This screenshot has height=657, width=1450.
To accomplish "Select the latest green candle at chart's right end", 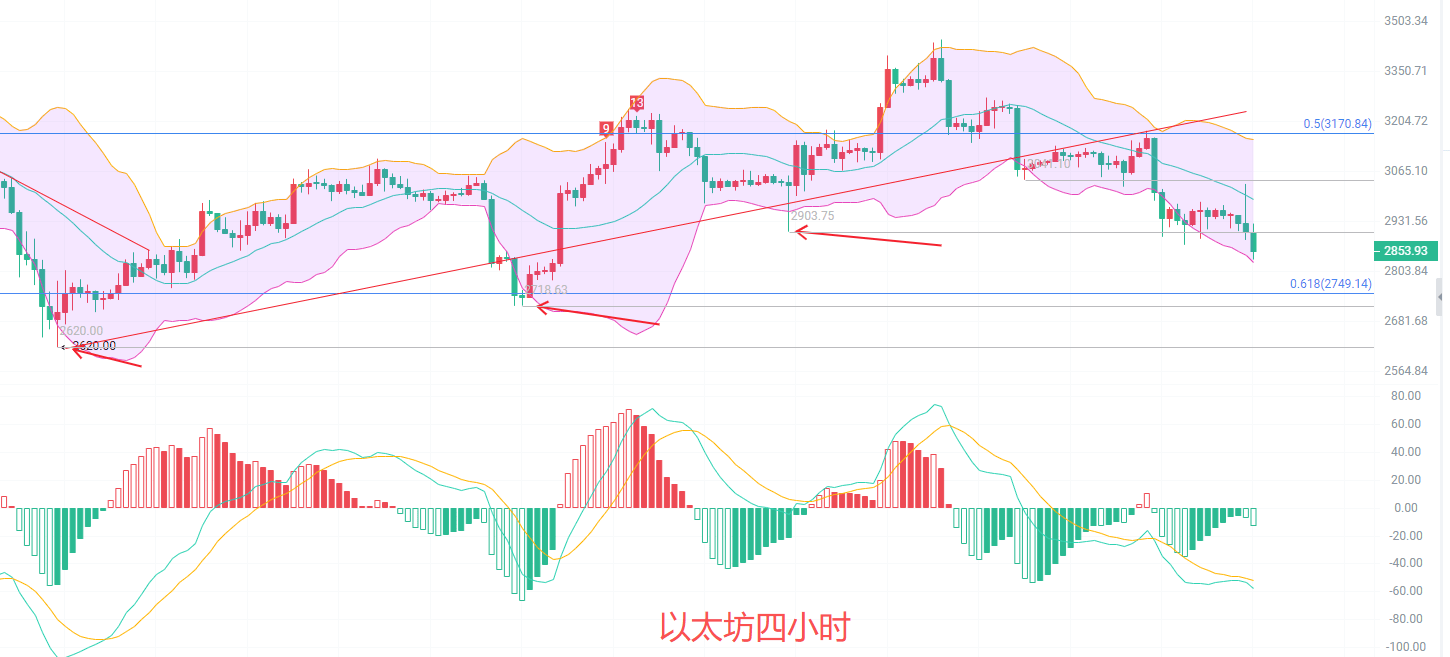I will point(1253,241).
